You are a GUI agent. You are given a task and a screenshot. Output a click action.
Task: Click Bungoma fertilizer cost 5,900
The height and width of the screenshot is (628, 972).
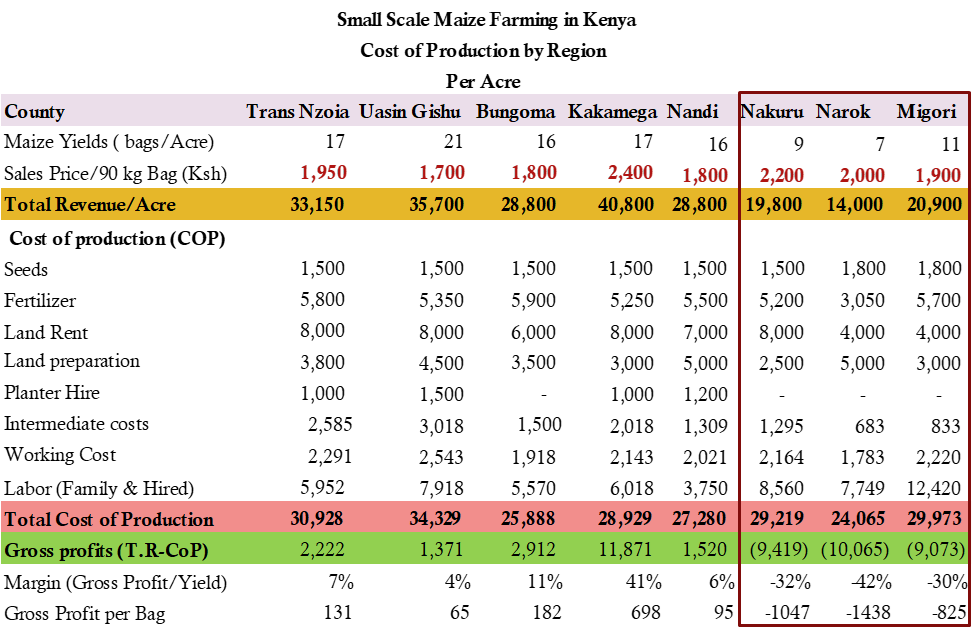coord(533,301)
